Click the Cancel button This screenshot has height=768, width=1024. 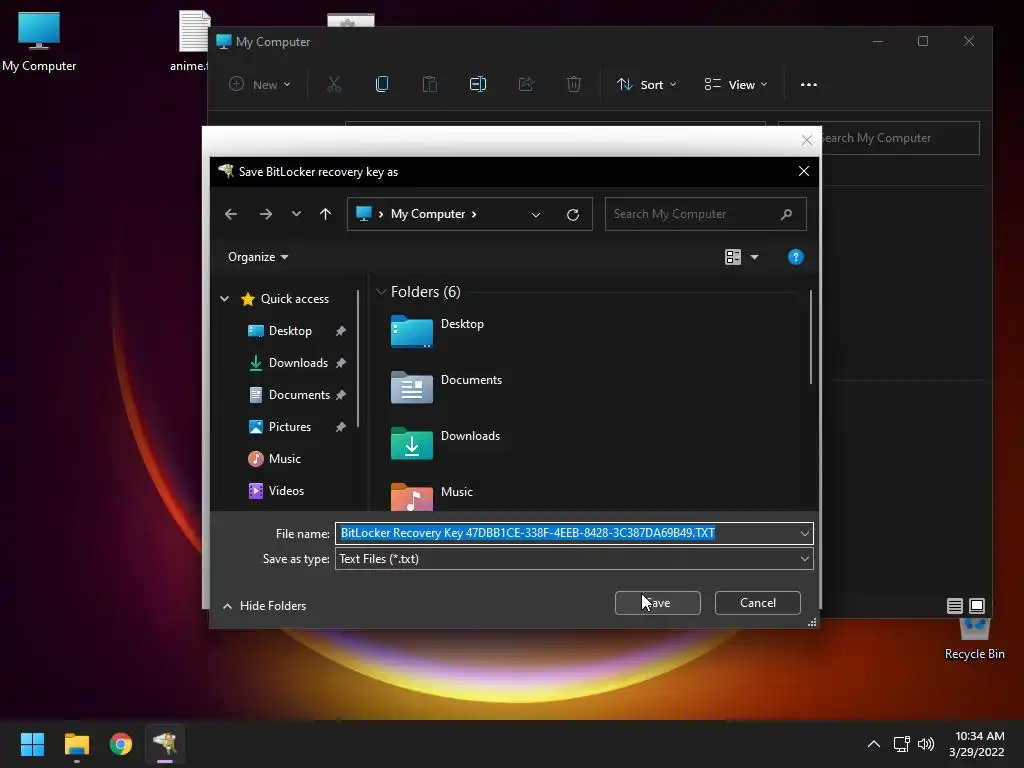click(758, 603)
